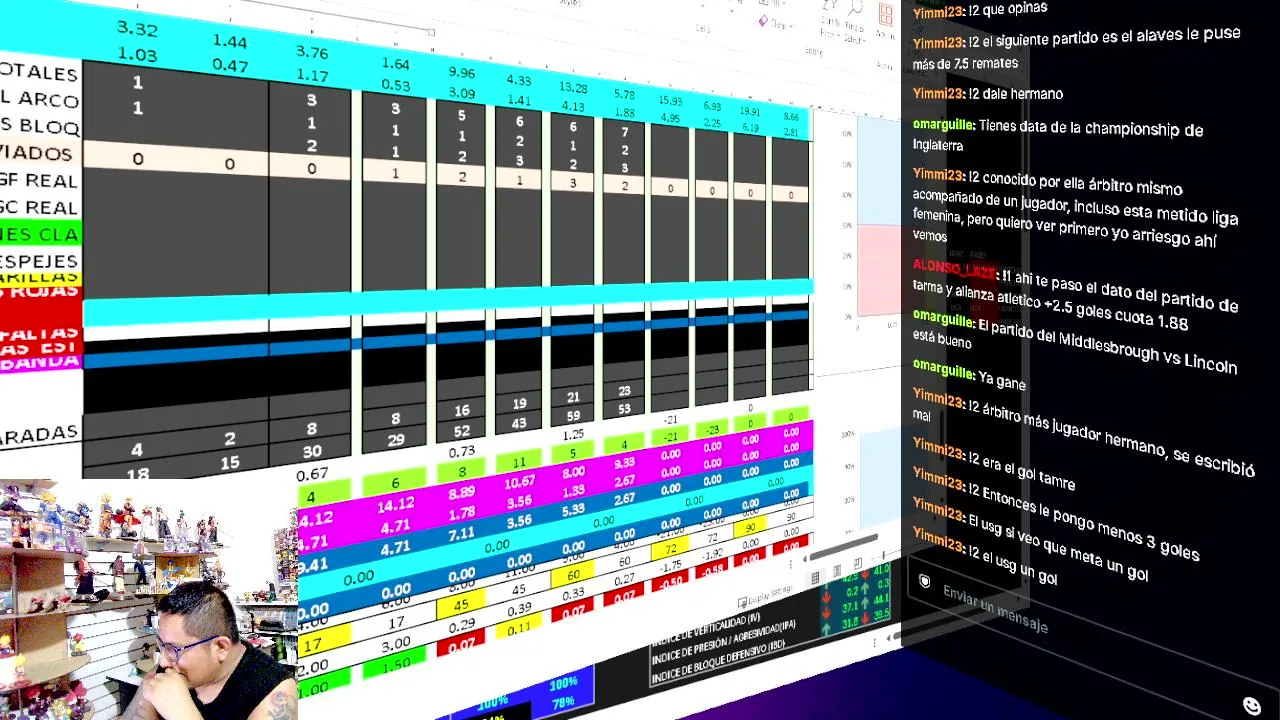Screen dimensions: 1280x720
Task: Click omarguille's name on the championship message
Action: point(943,124)
